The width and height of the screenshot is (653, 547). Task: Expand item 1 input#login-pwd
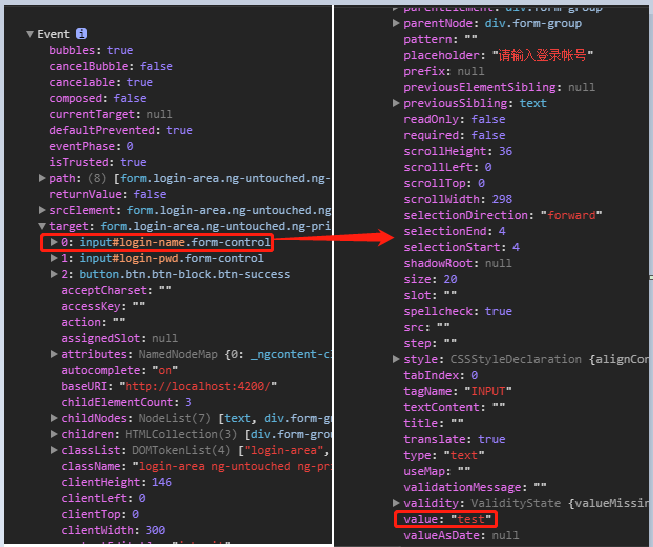[54, 258]
